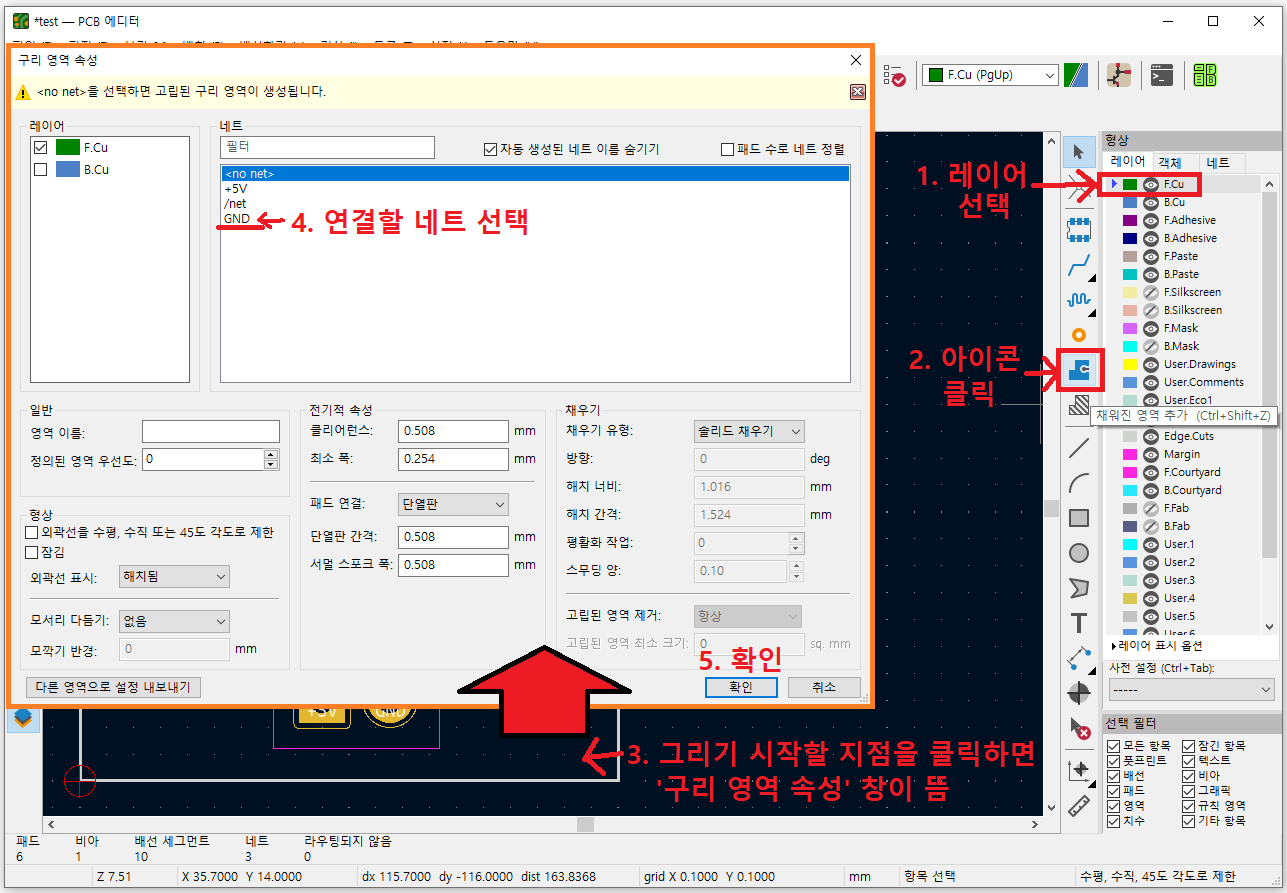Switch to the 네트 tab

point(1218,162)
